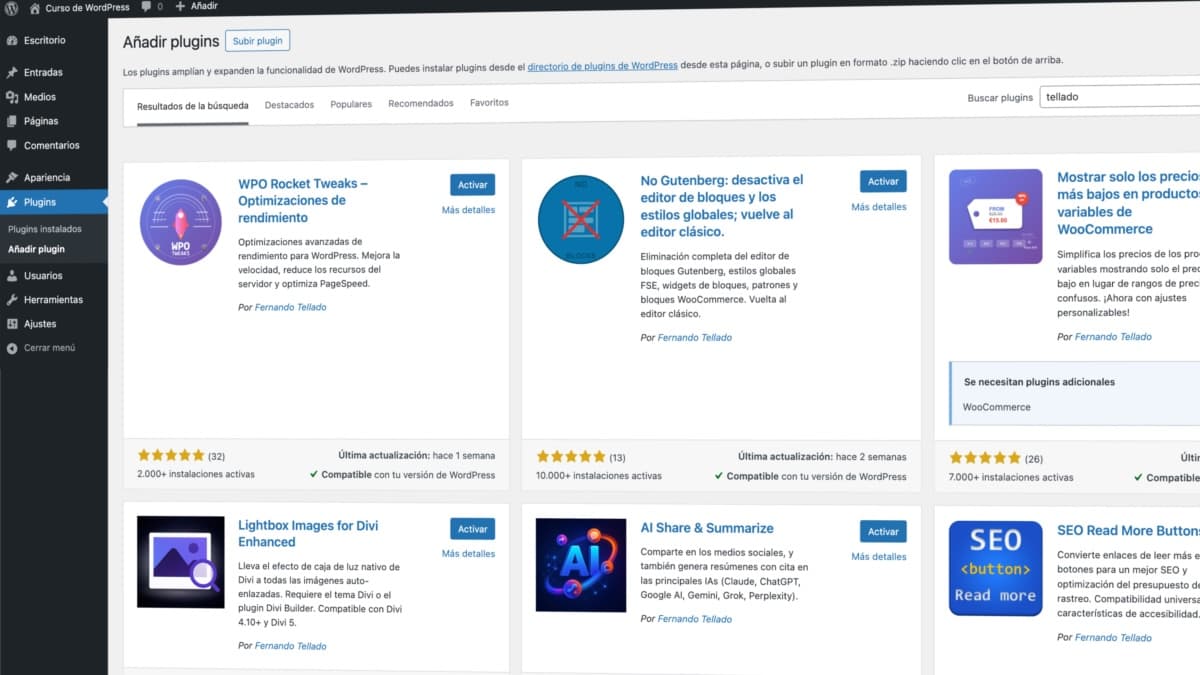Viewport: 1200px width, 675px height.
Task: Activate the WPO Rocket Tweaks plugin
Action: 472,184
